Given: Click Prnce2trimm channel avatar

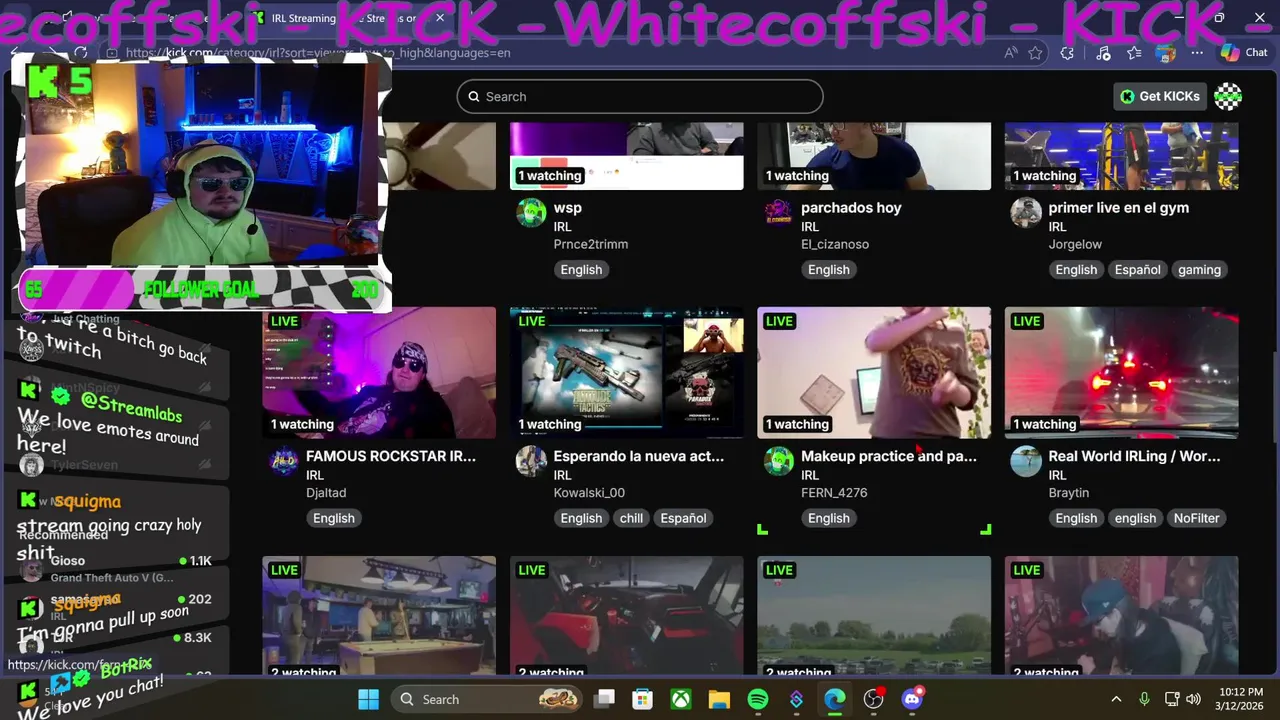Looking at the screenshot, I should point(531,213).
